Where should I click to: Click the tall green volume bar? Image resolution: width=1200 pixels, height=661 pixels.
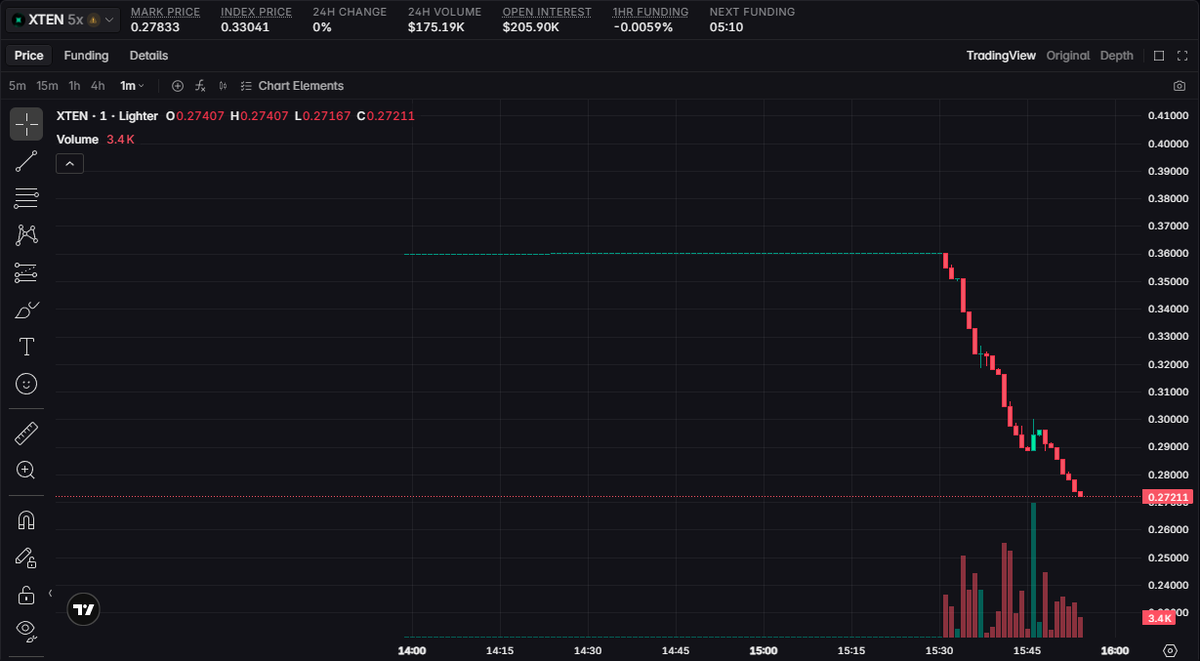[x=1033, y=569]
